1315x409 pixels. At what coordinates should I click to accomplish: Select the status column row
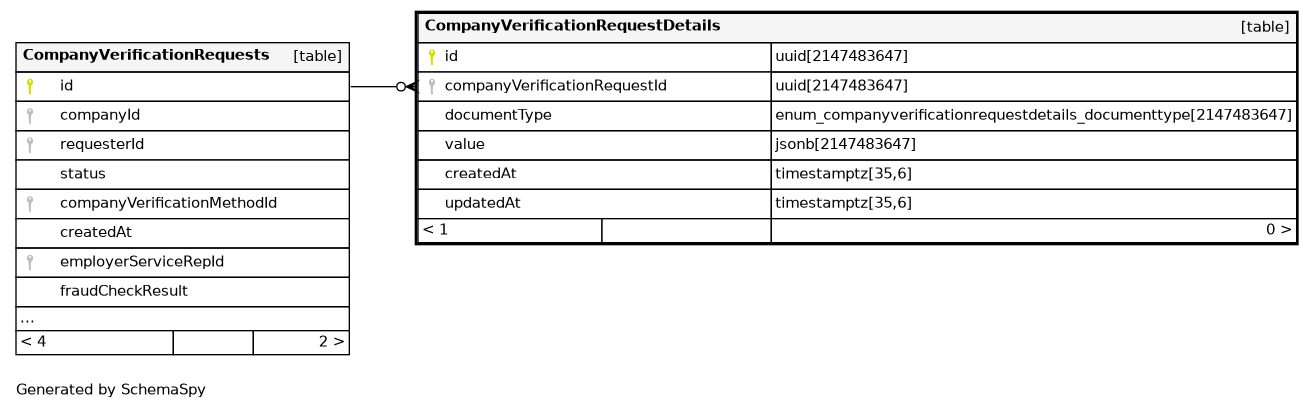[83, 174]
